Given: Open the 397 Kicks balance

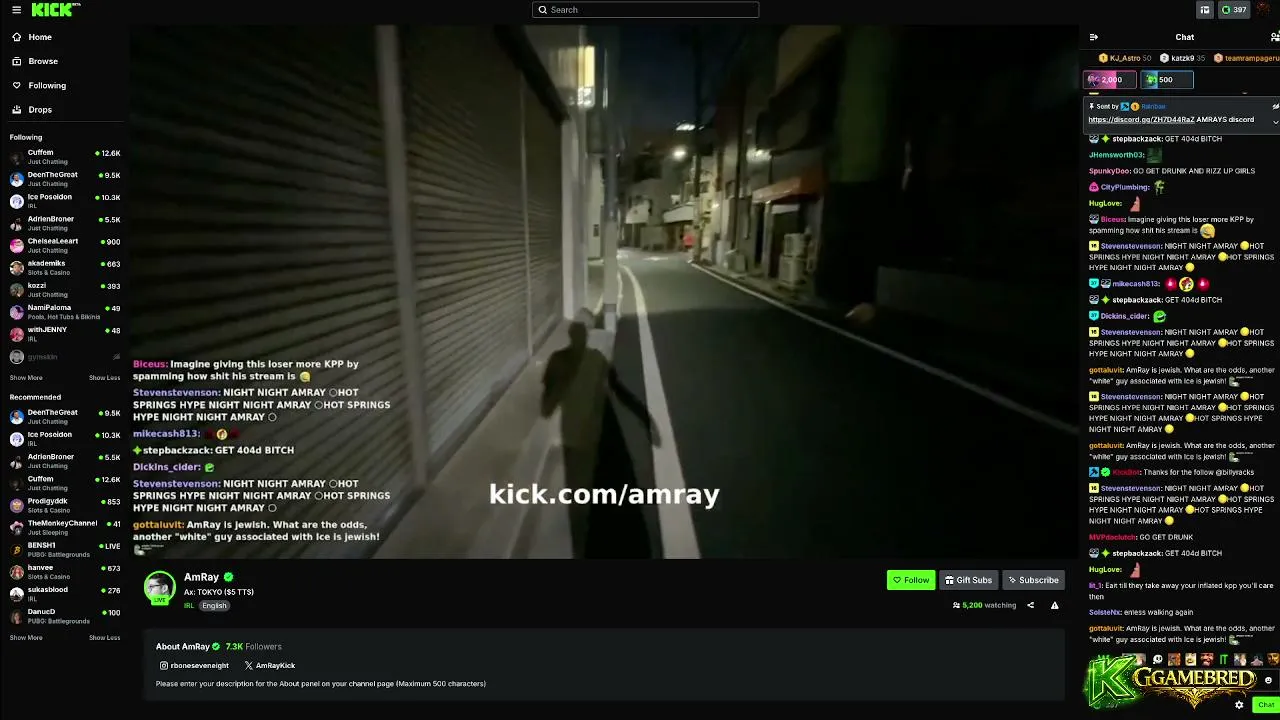Looking at the screenshot, I should tap(1233, 10).
